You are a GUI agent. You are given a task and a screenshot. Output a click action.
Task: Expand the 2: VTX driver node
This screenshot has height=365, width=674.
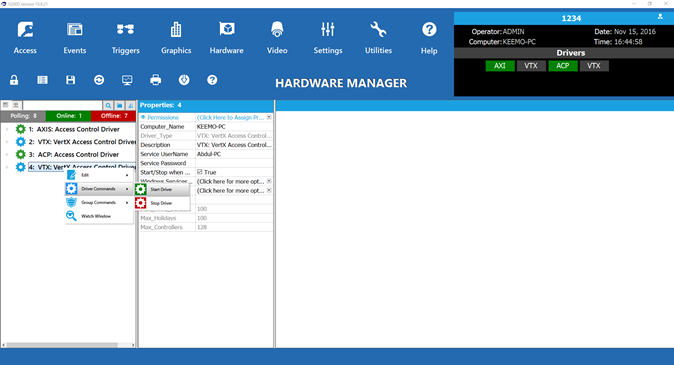[7, 142]
